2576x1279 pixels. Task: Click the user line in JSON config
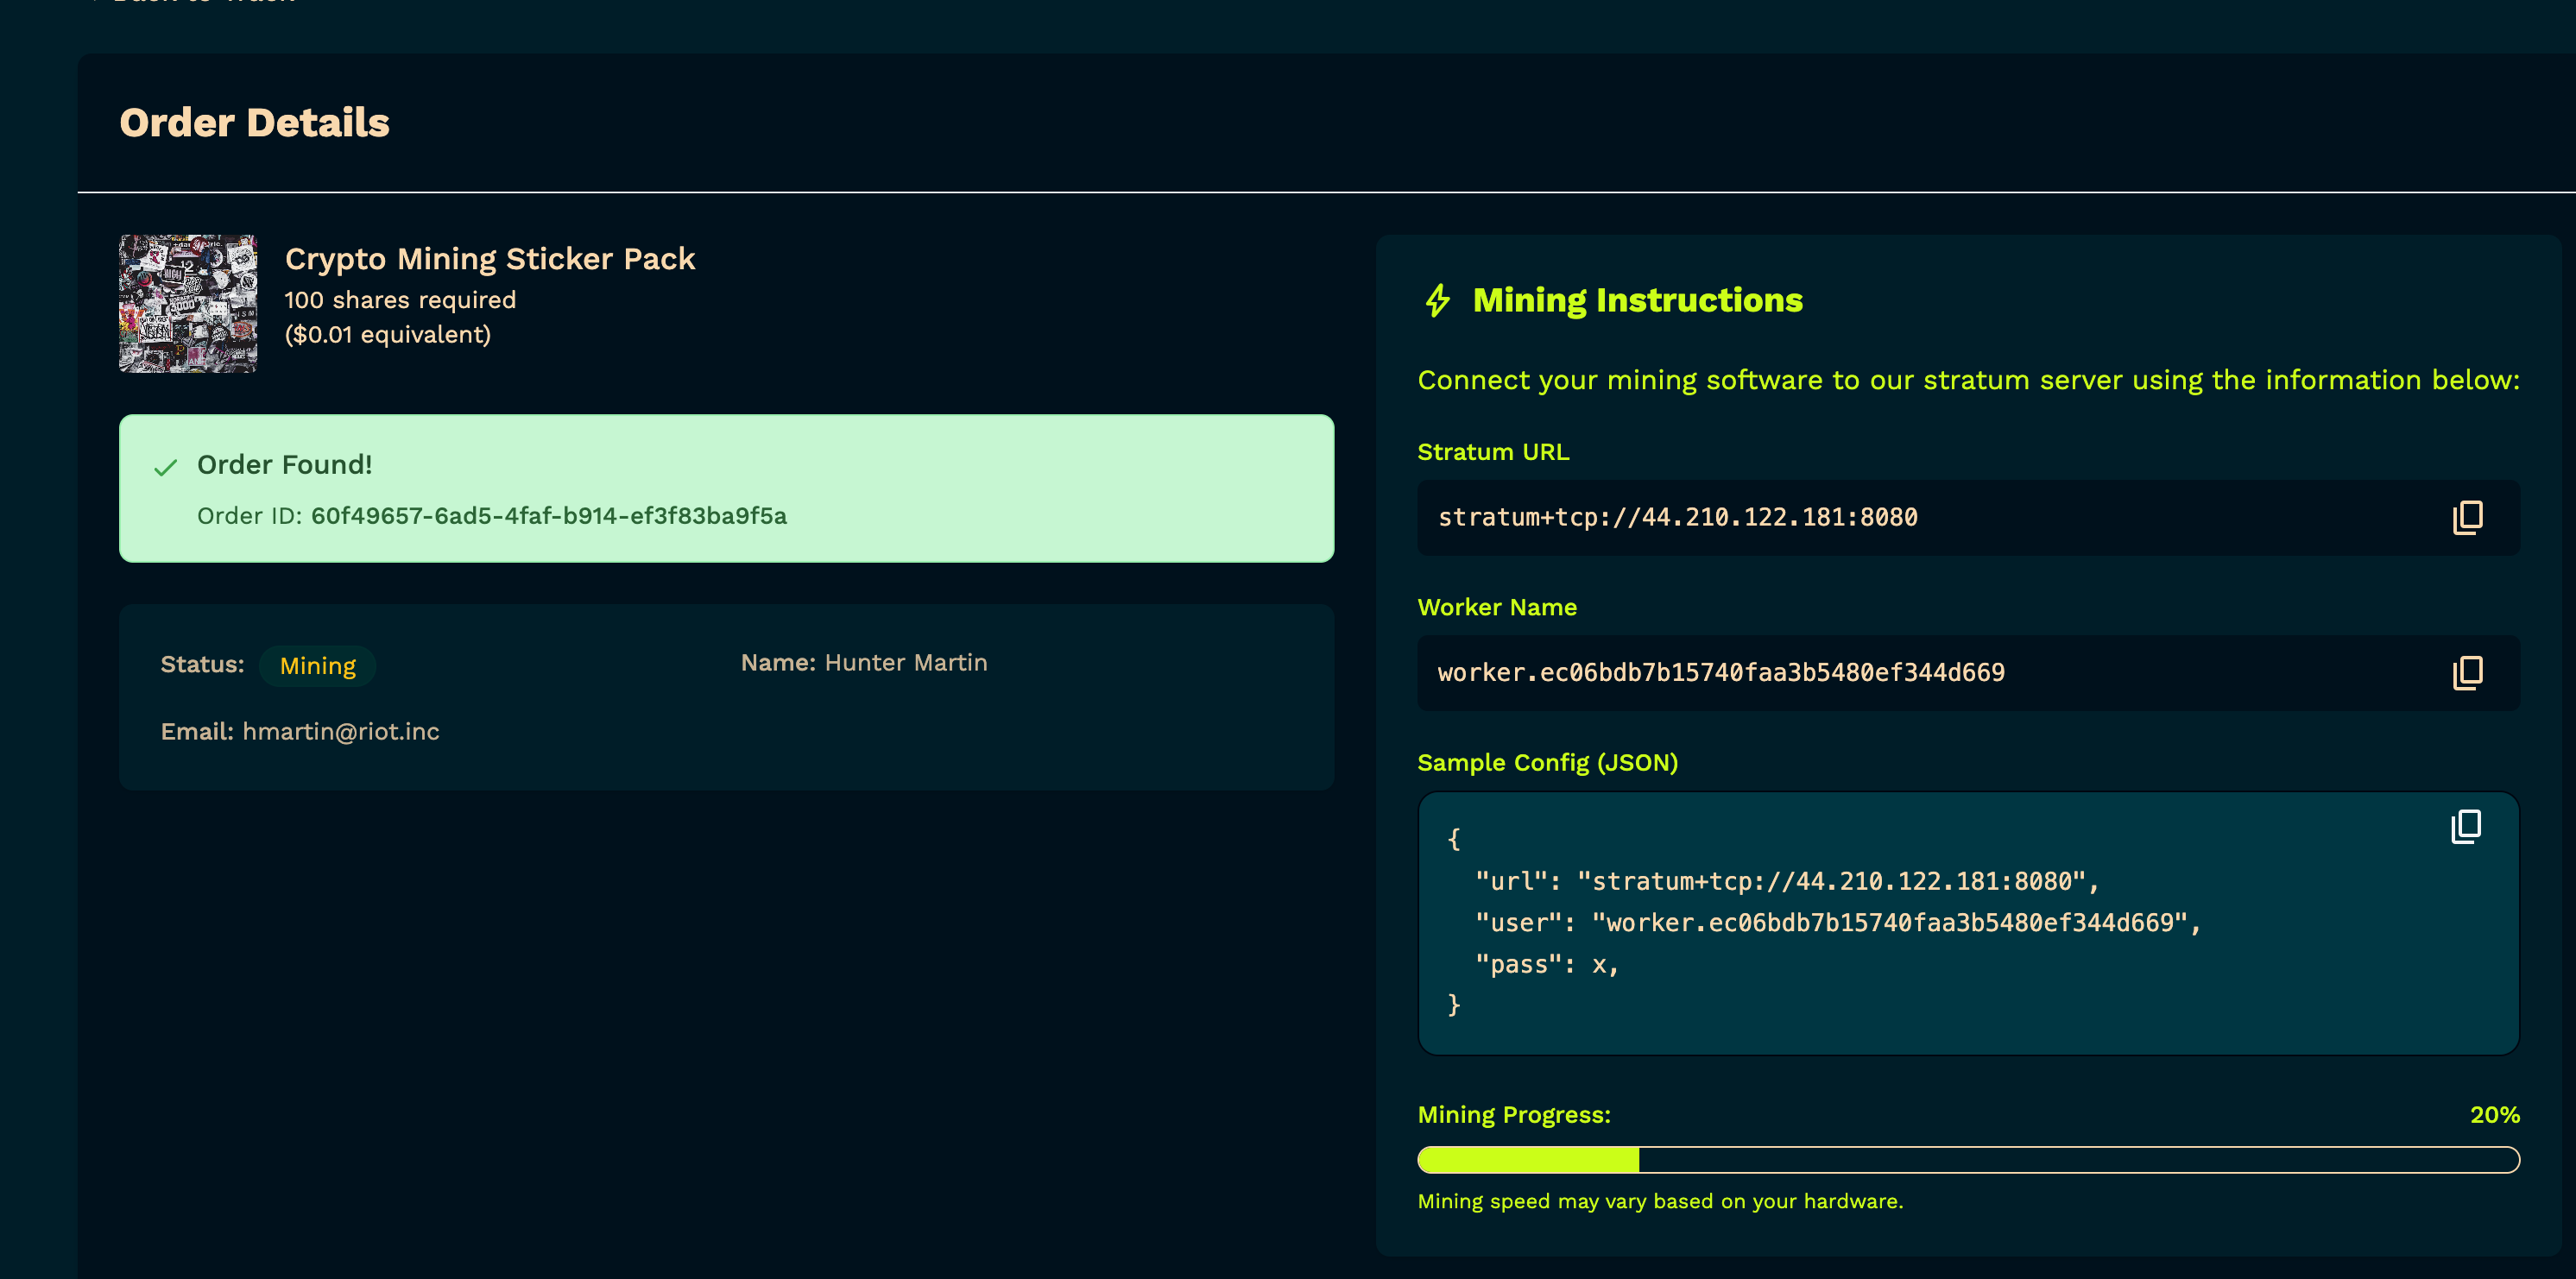(x=1836, y=923)
